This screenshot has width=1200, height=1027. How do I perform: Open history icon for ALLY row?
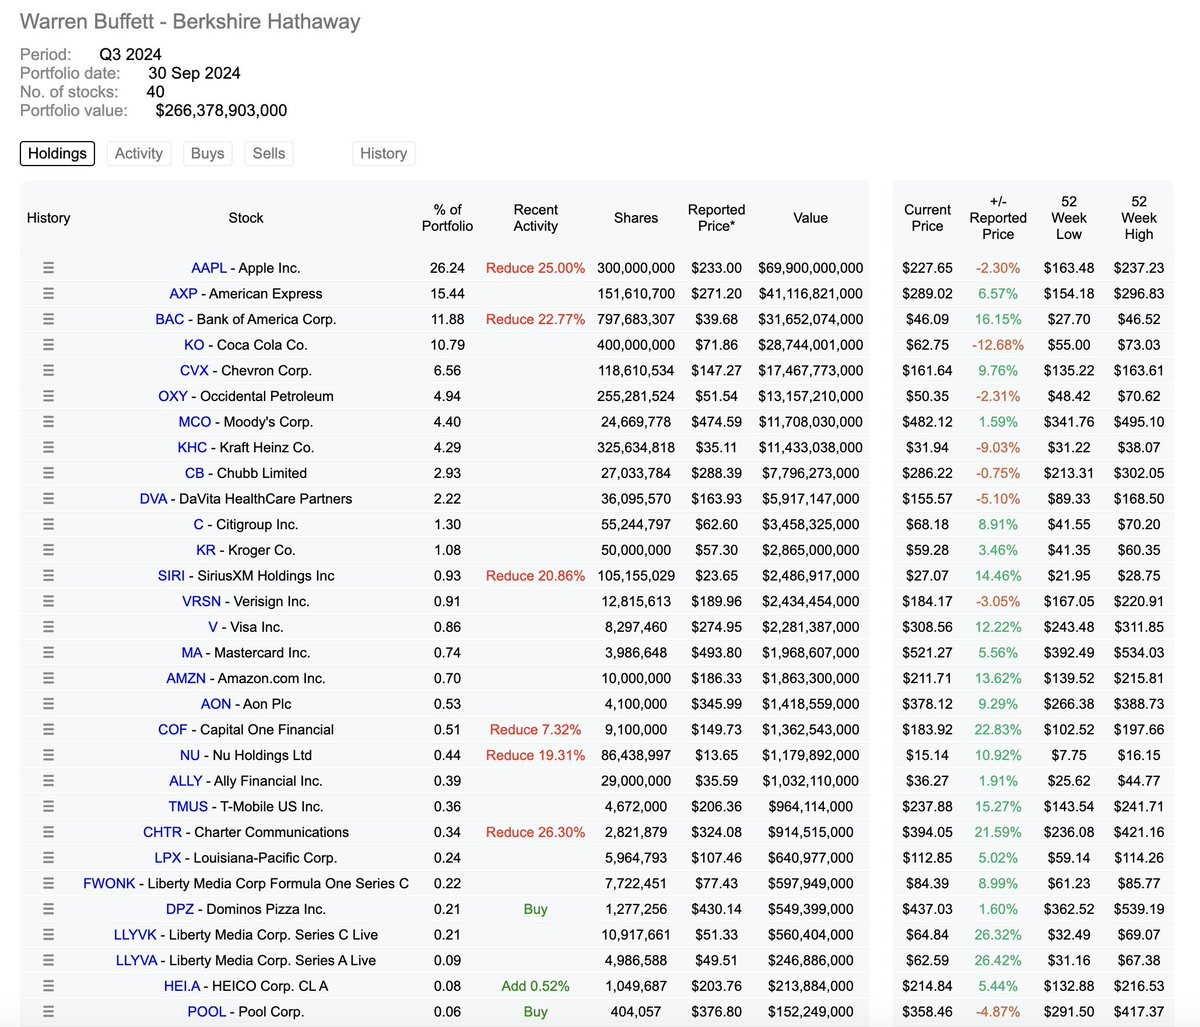click(48, 781)
